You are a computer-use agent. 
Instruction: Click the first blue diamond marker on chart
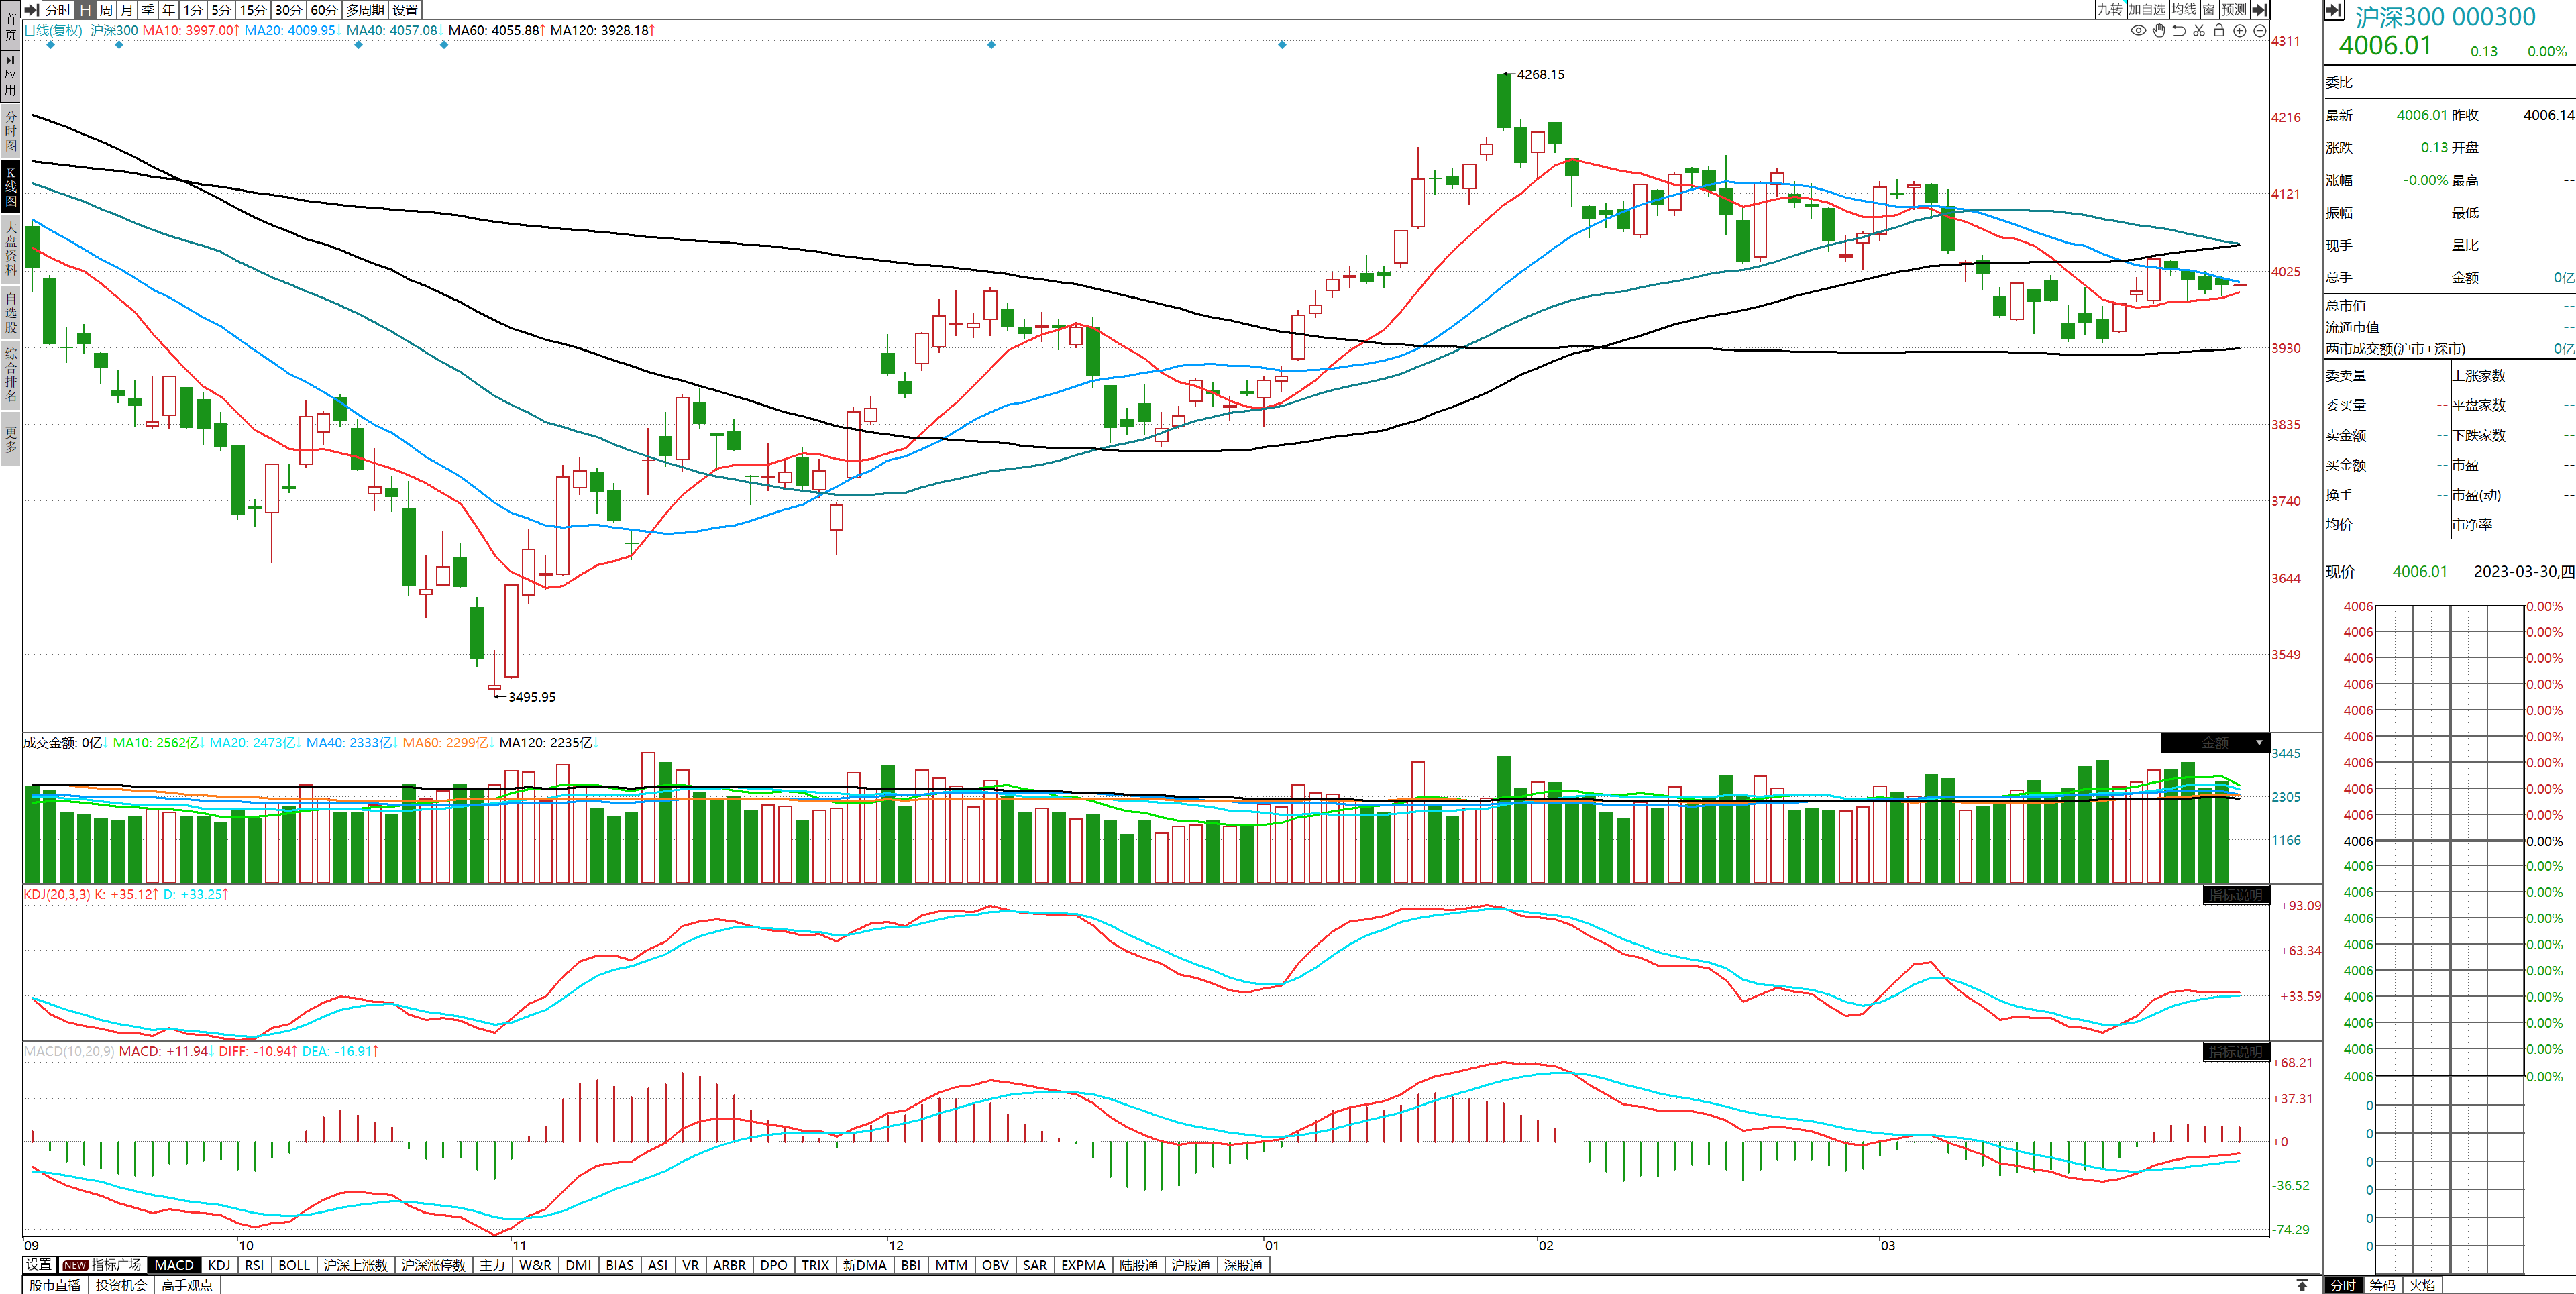tap(51, 45)
